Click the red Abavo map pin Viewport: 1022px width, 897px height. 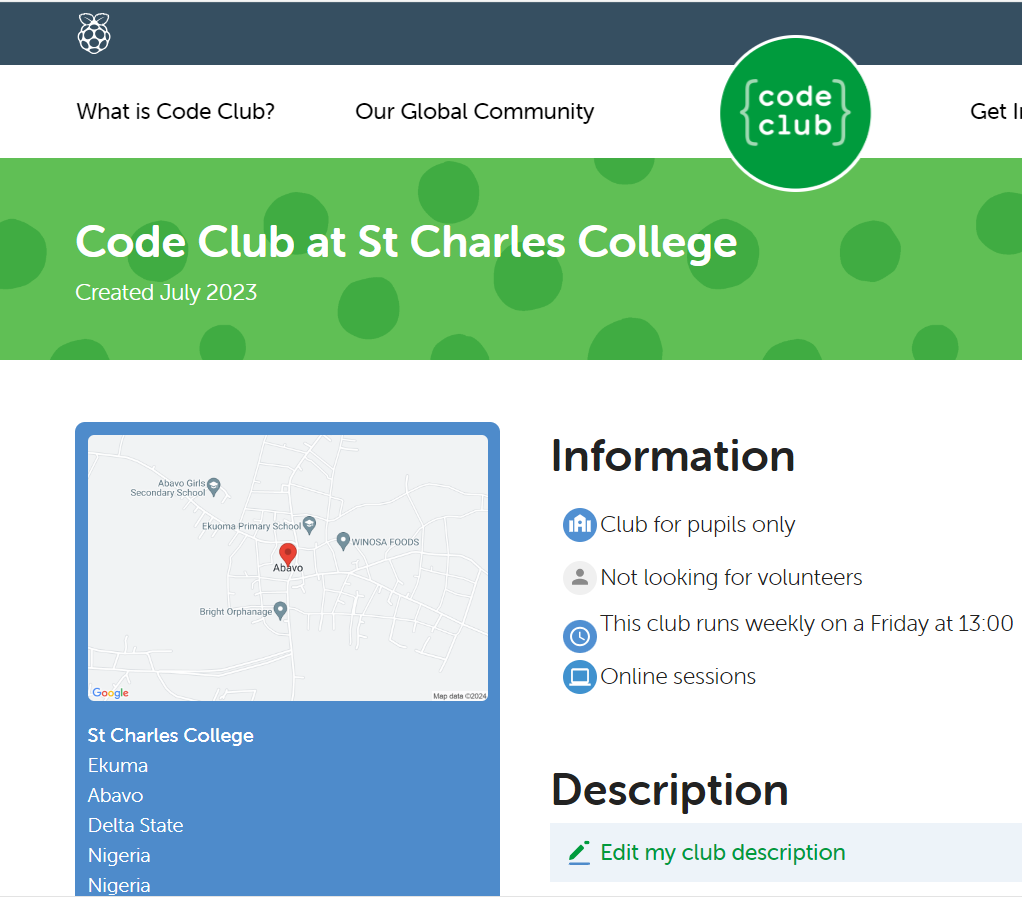point(287,554)
